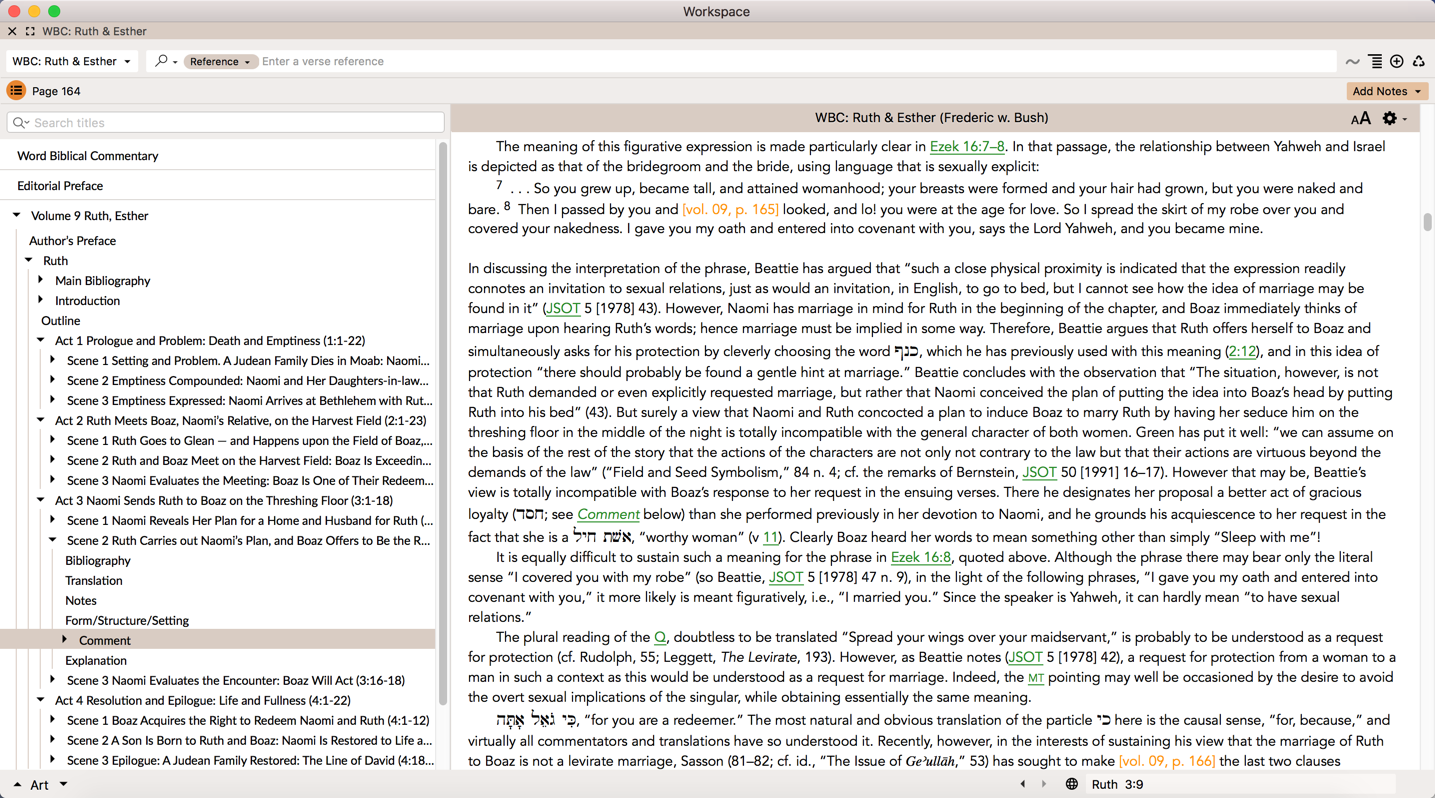Click the Search titles magnifier icon
Image resolution: width=1435 pixels, height=798 pixels.
coord(20,123)
